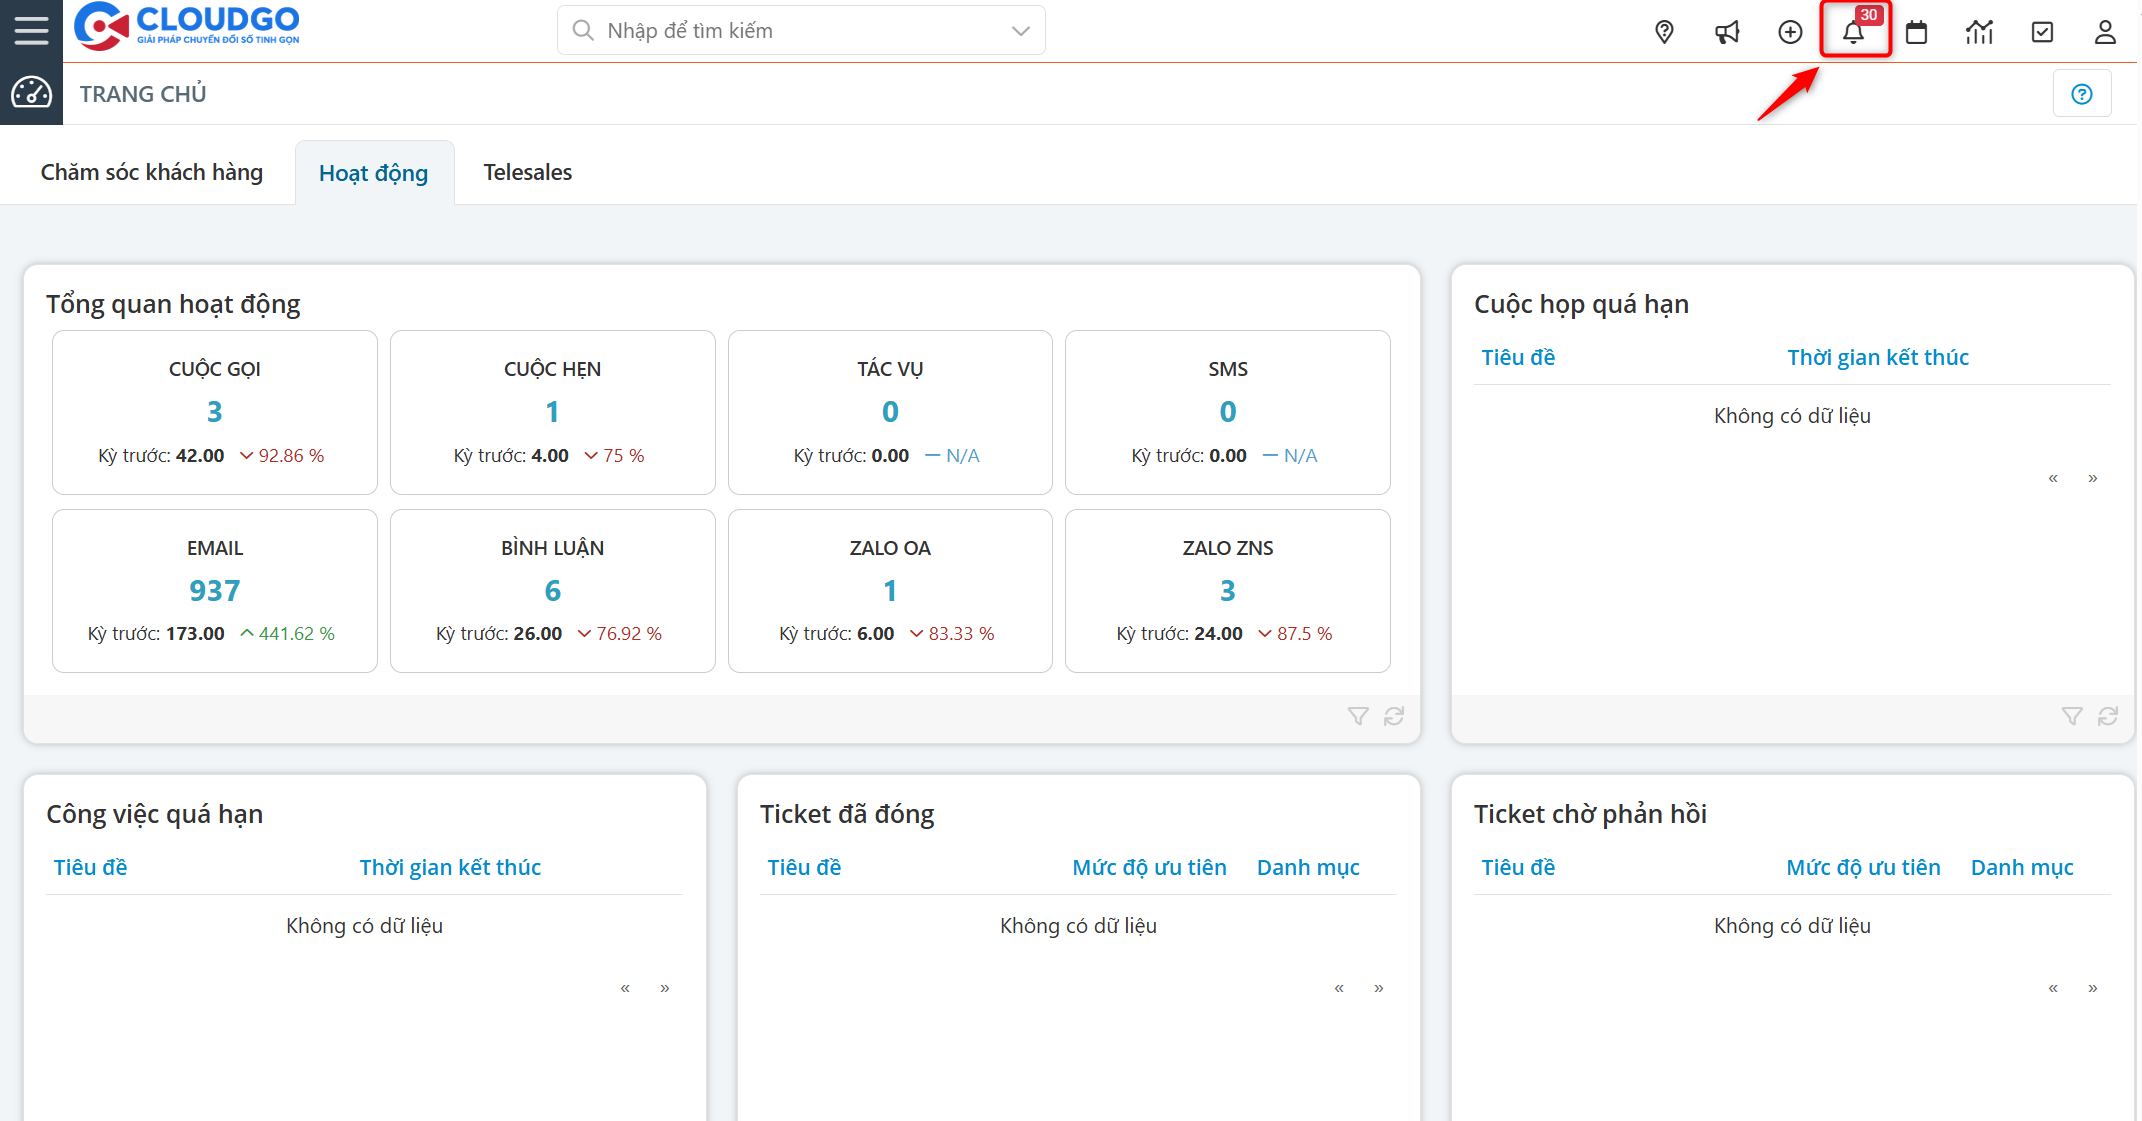
Task: Open the location check-in pin icon
Action: 1664,32
